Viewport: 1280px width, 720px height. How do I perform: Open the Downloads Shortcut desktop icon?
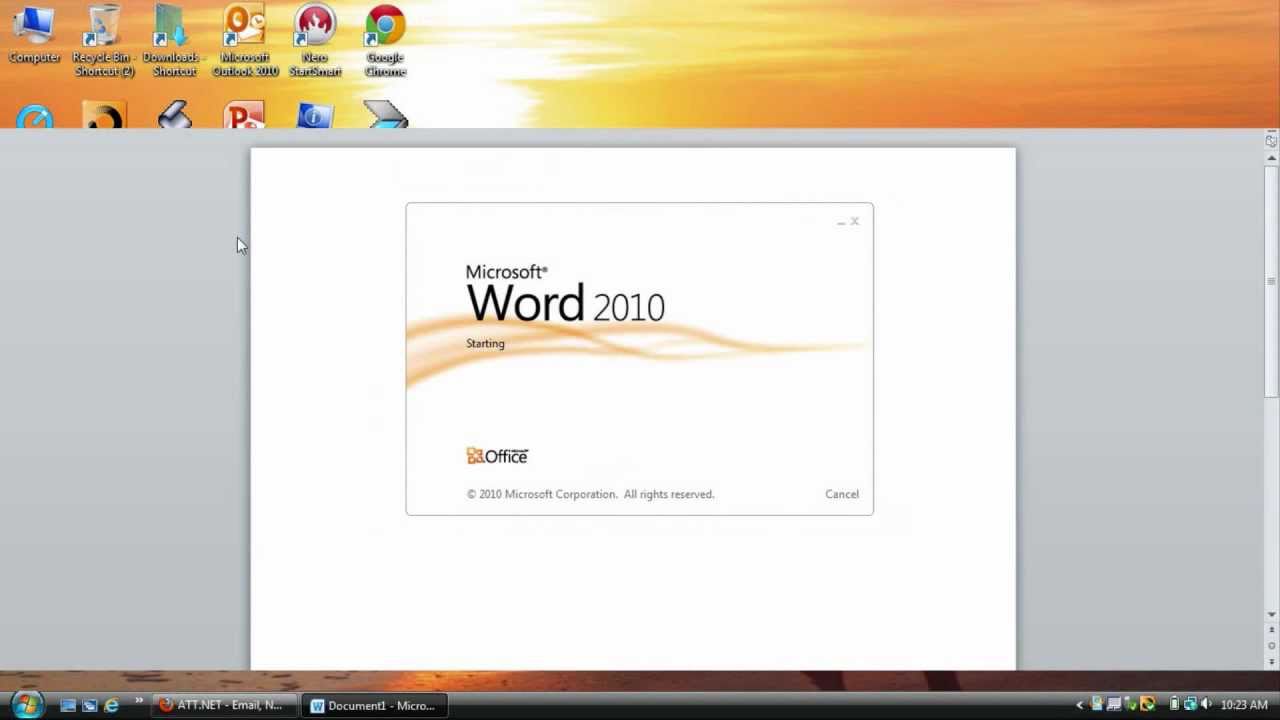[x=173, y=40]
